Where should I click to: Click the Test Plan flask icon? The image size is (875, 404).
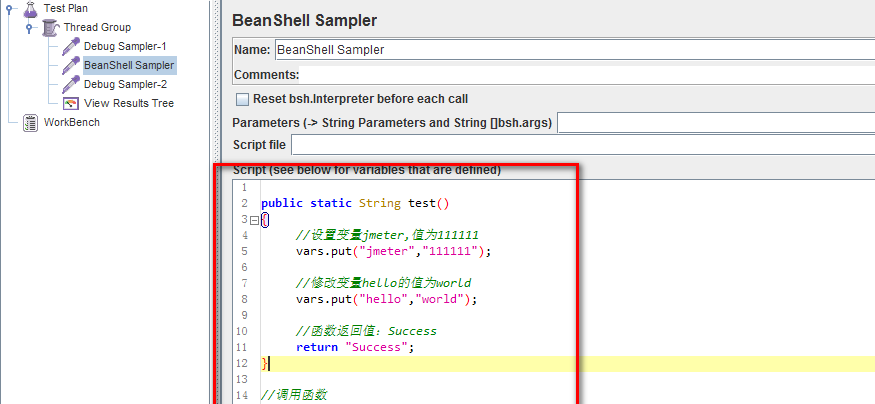click(x=29, y=8)
